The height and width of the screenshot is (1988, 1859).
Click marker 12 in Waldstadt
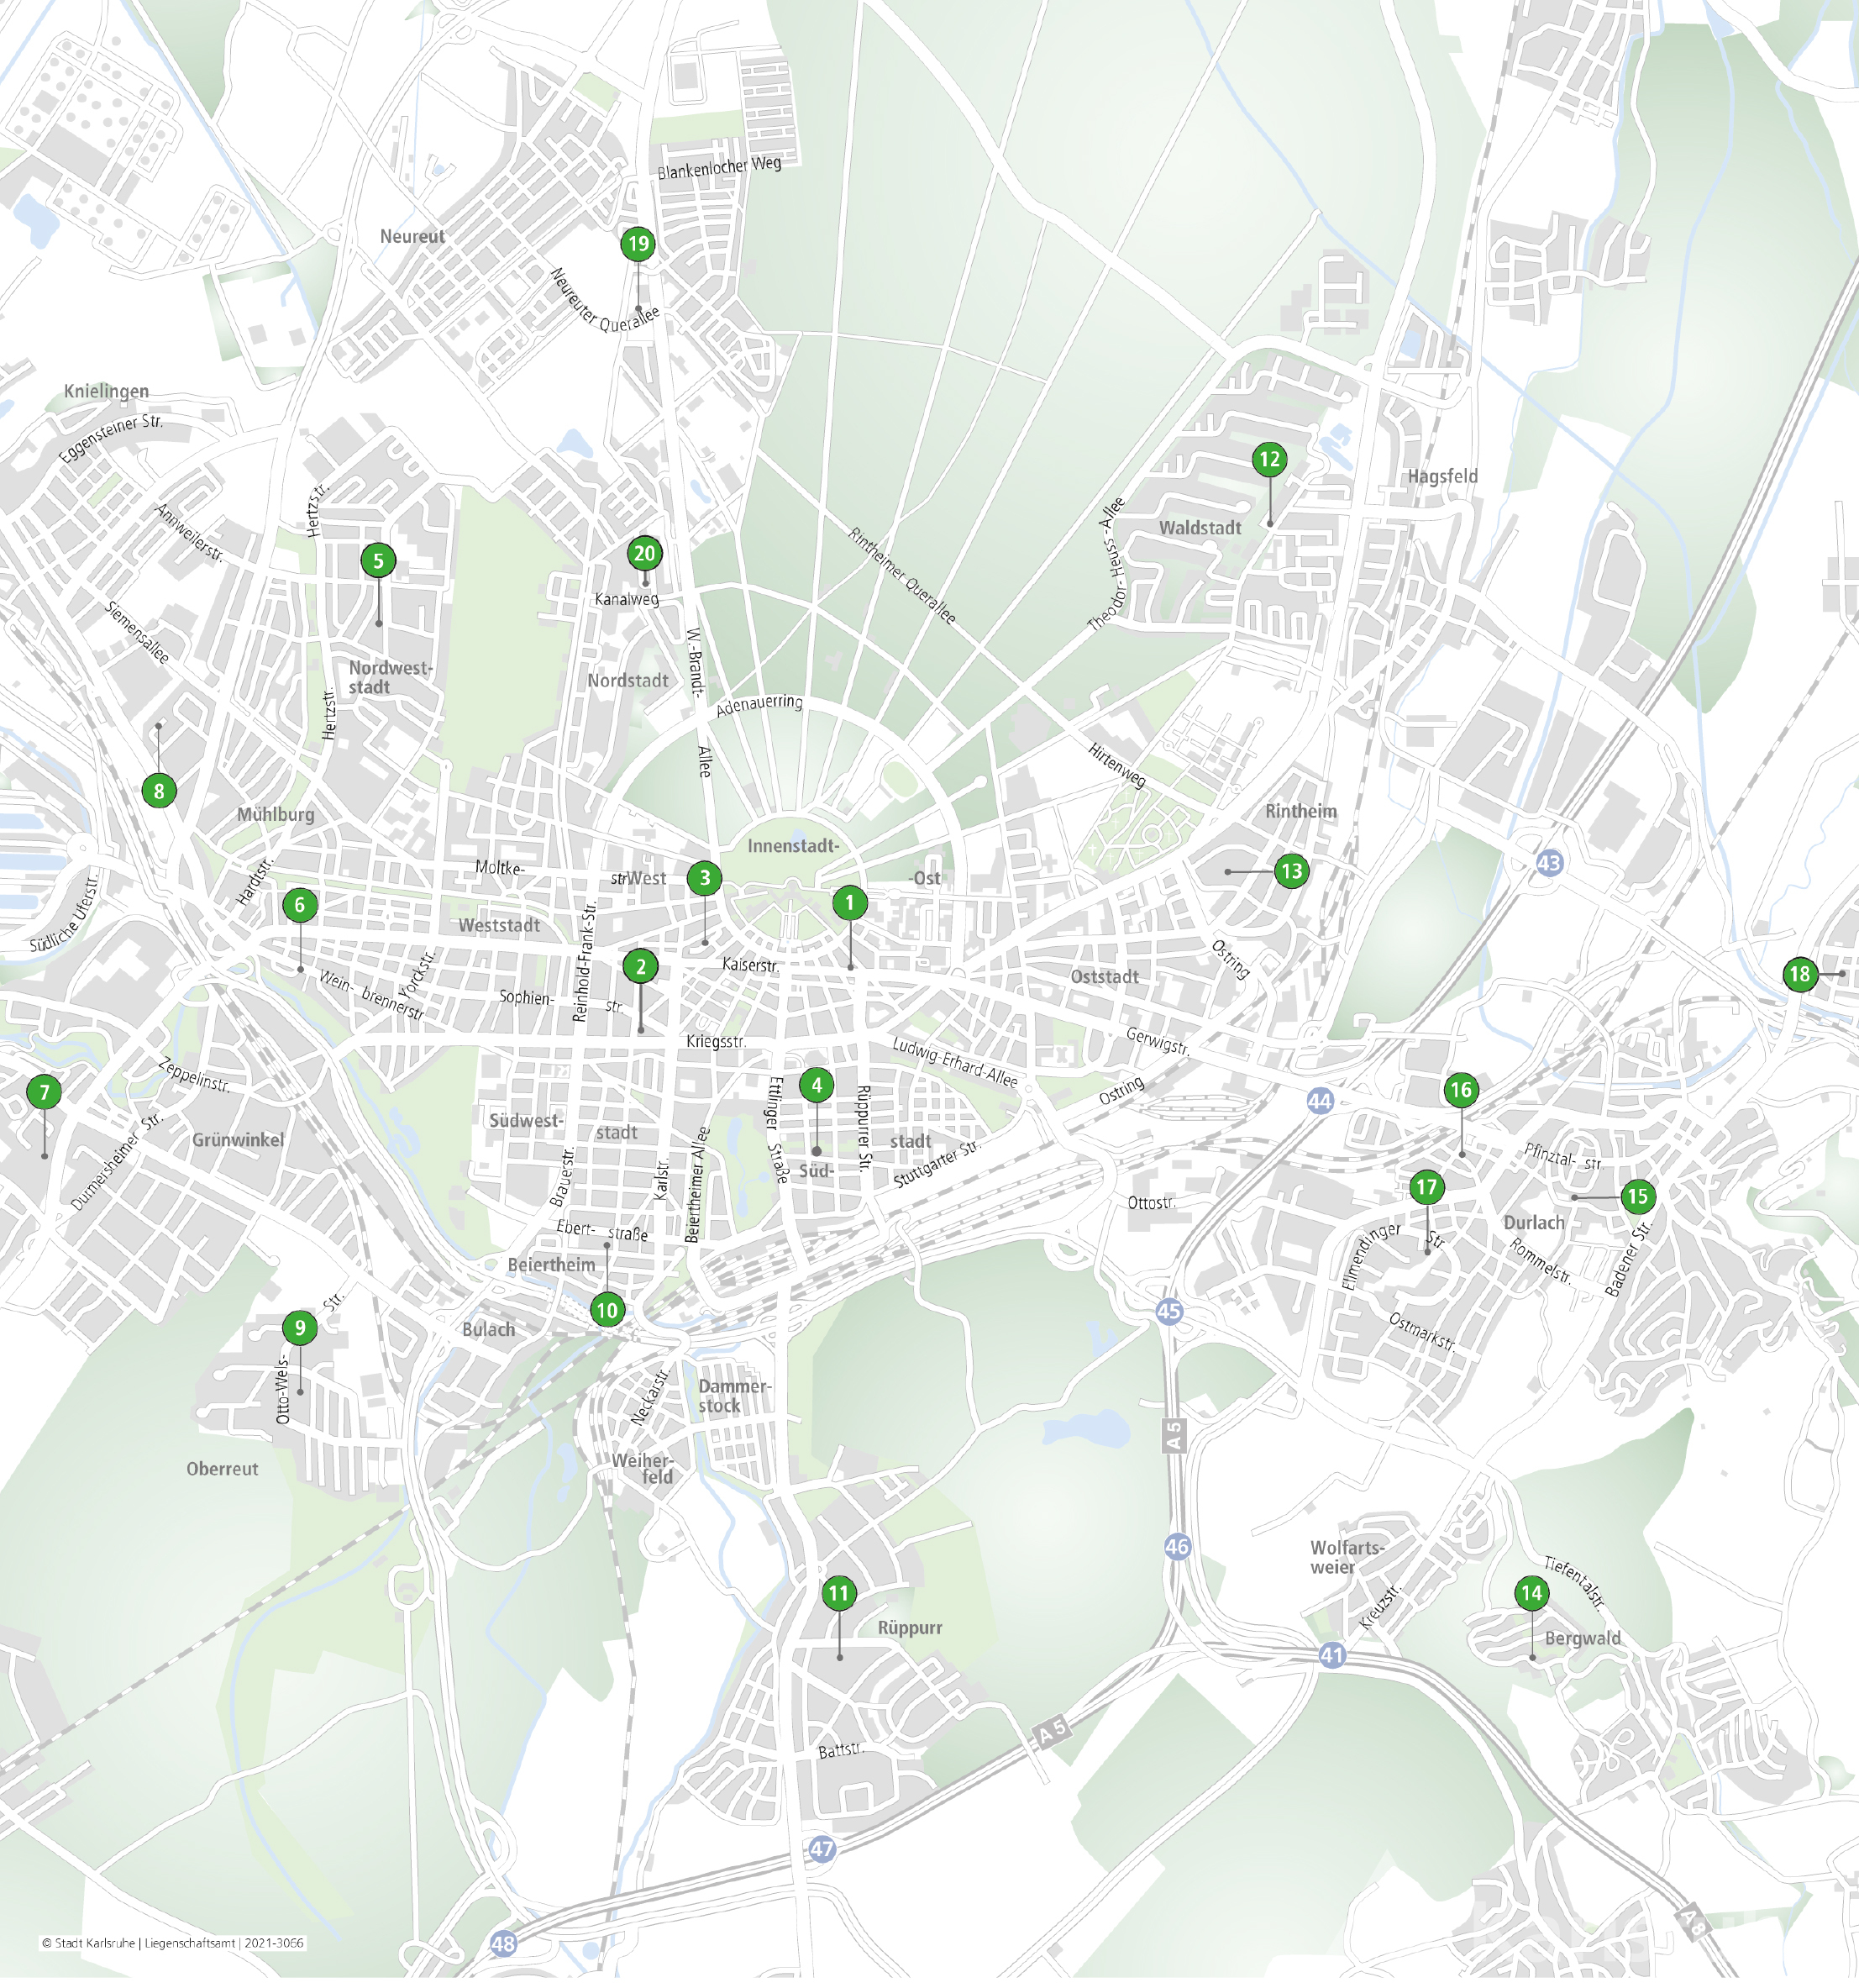tap(1269, 460)
